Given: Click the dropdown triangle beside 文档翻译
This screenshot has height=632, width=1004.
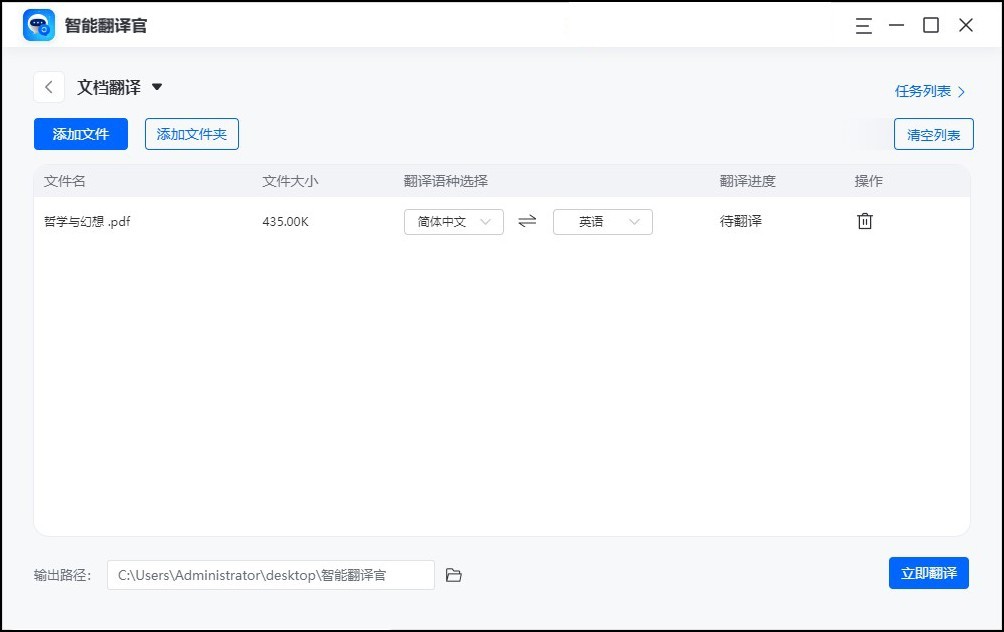Looking at the screenshot, I should (158, 87).
